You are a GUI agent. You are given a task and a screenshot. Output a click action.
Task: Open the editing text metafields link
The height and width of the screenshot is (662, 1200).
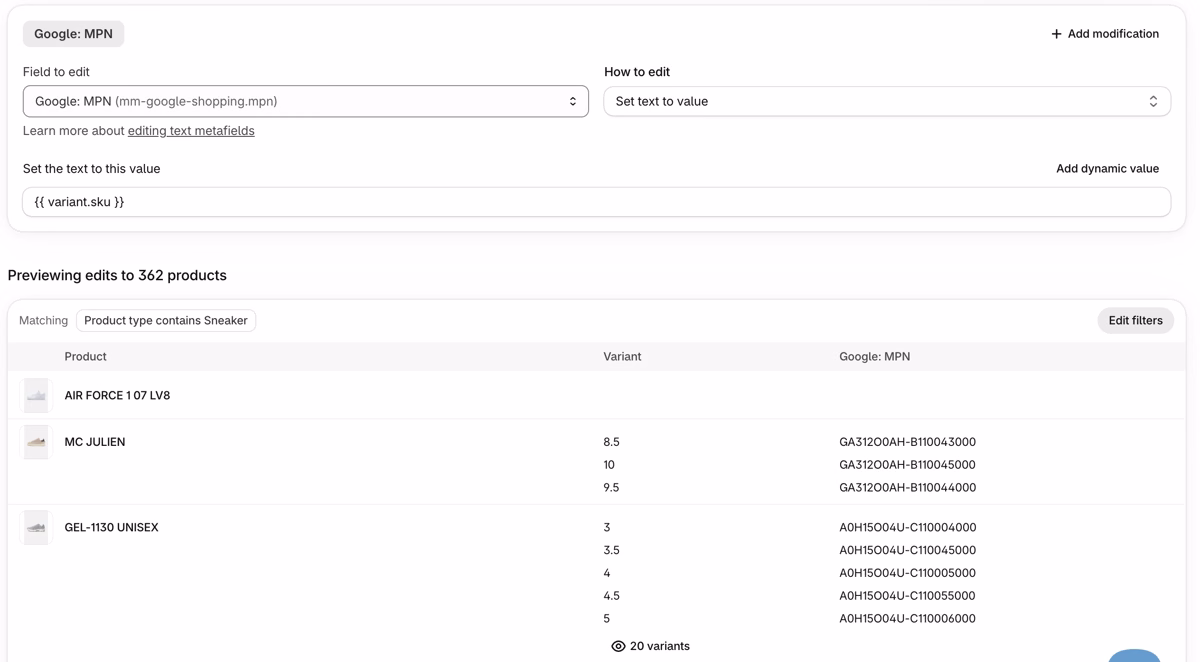pos(191,131)
